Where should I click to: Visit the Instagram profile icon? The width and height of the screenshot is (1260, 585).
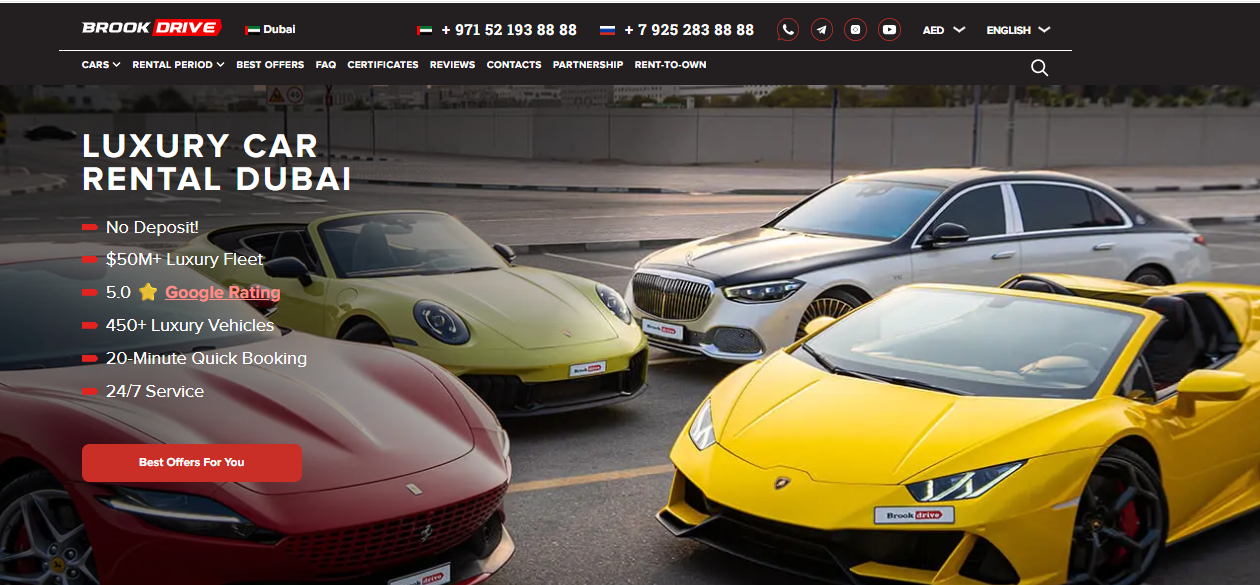click(x=855, y=30)
